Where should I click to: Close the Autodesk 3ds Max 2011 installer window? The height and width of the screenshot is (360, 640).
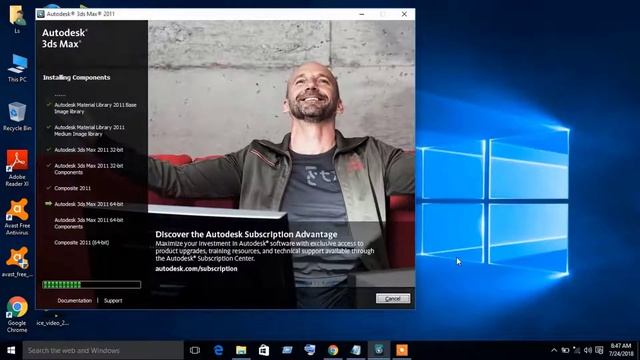[404, 14]
